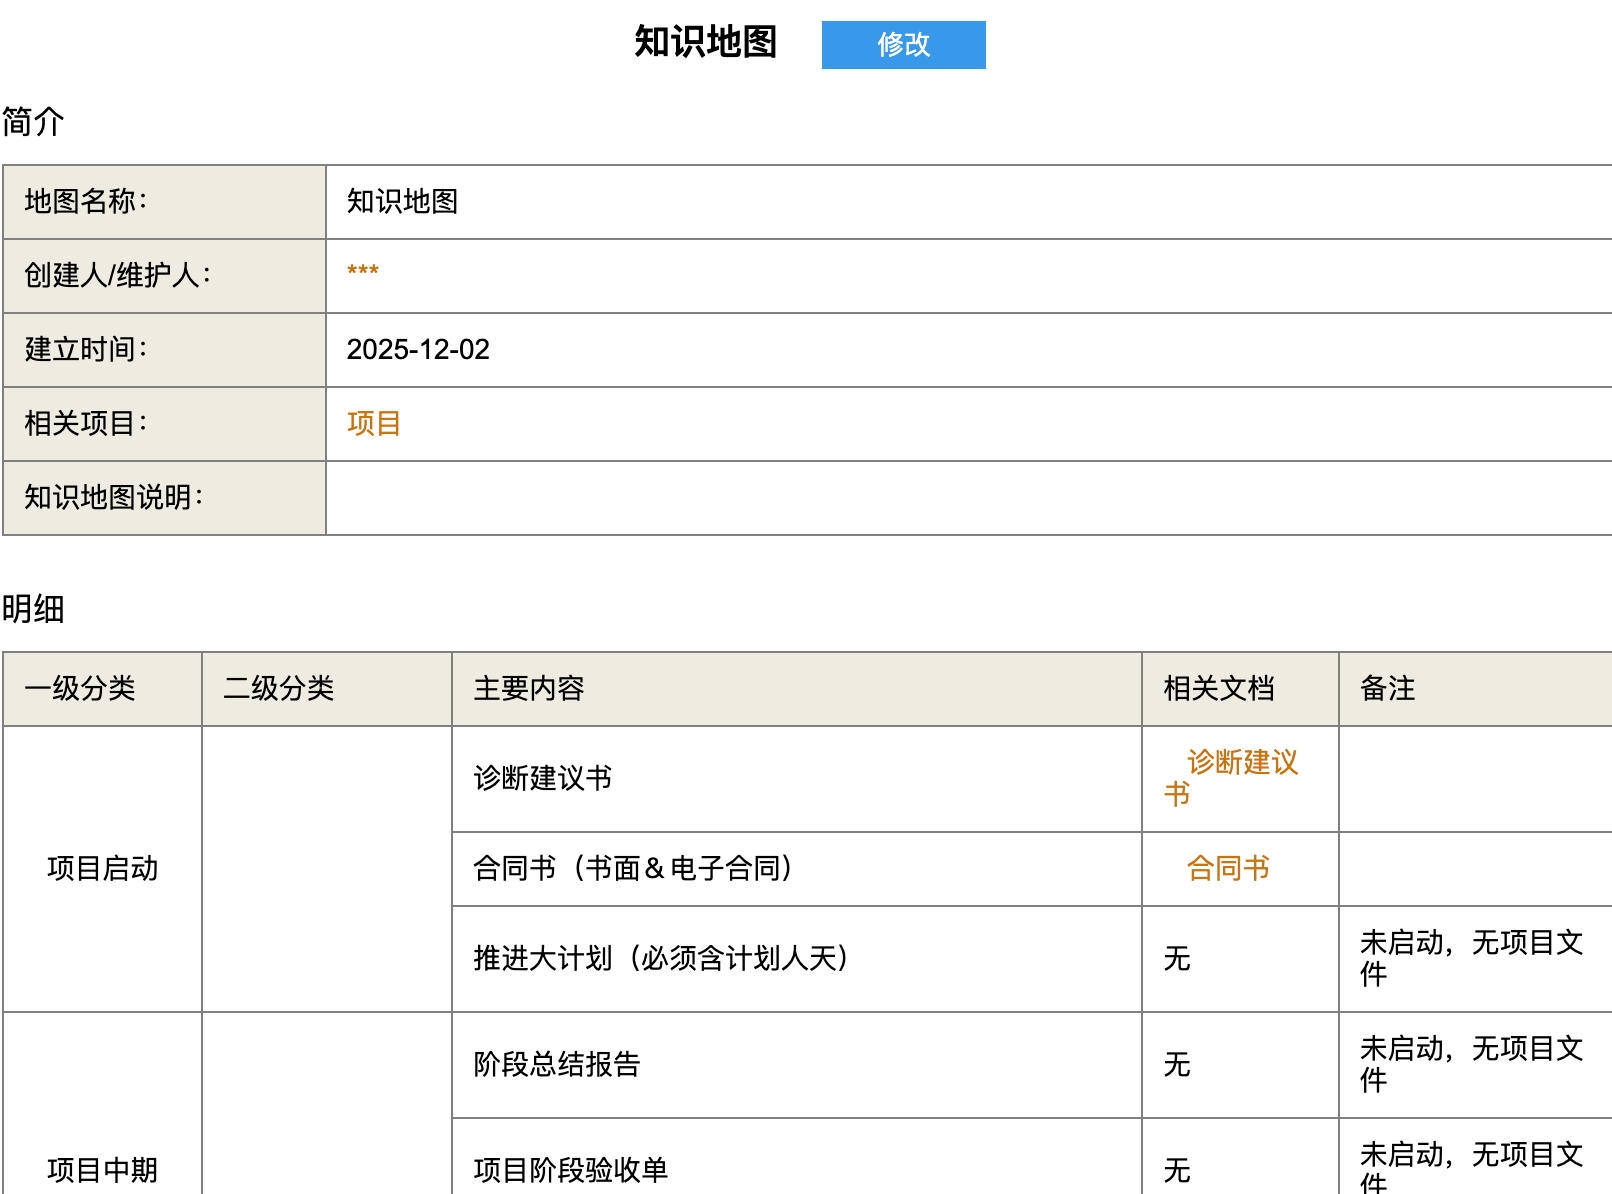Select the 项目启动 category cell
The image size is (1612, 1194).
(x=102, y=869)
